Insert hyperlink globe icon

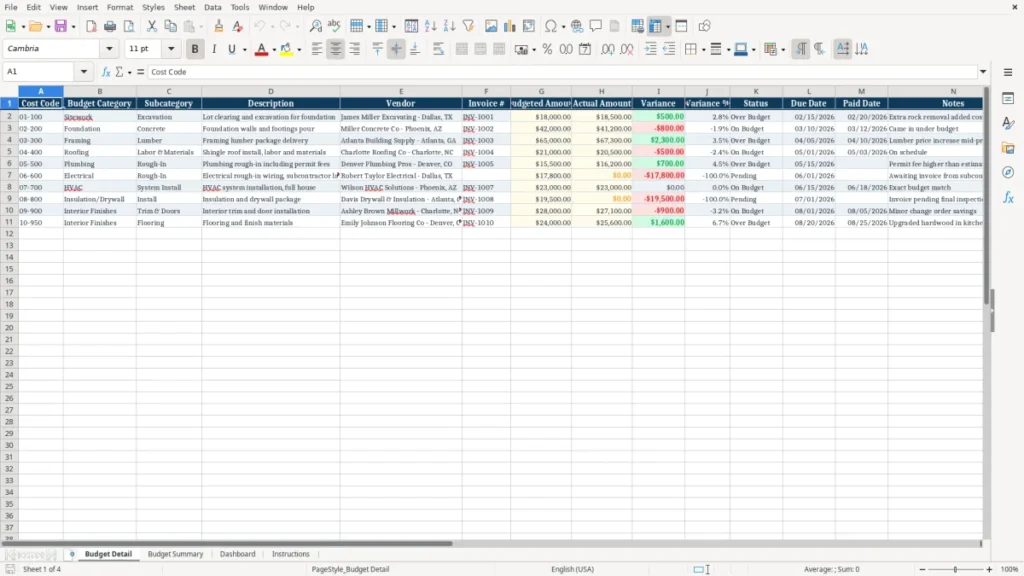[x=577, y=26]
